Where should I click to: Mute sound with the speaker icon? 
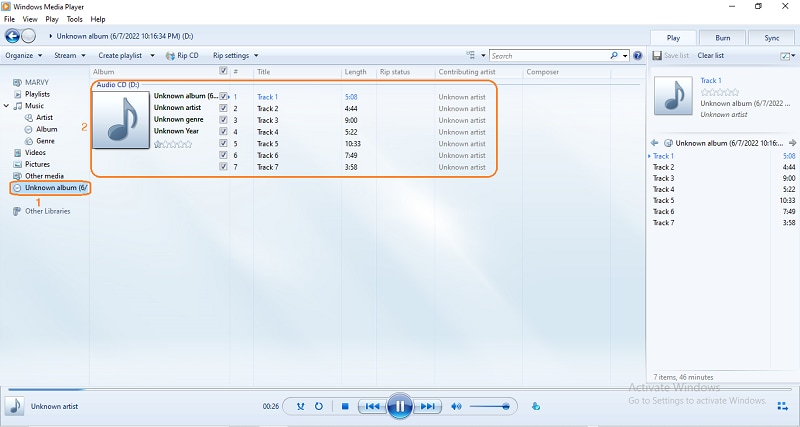point(456,406)
